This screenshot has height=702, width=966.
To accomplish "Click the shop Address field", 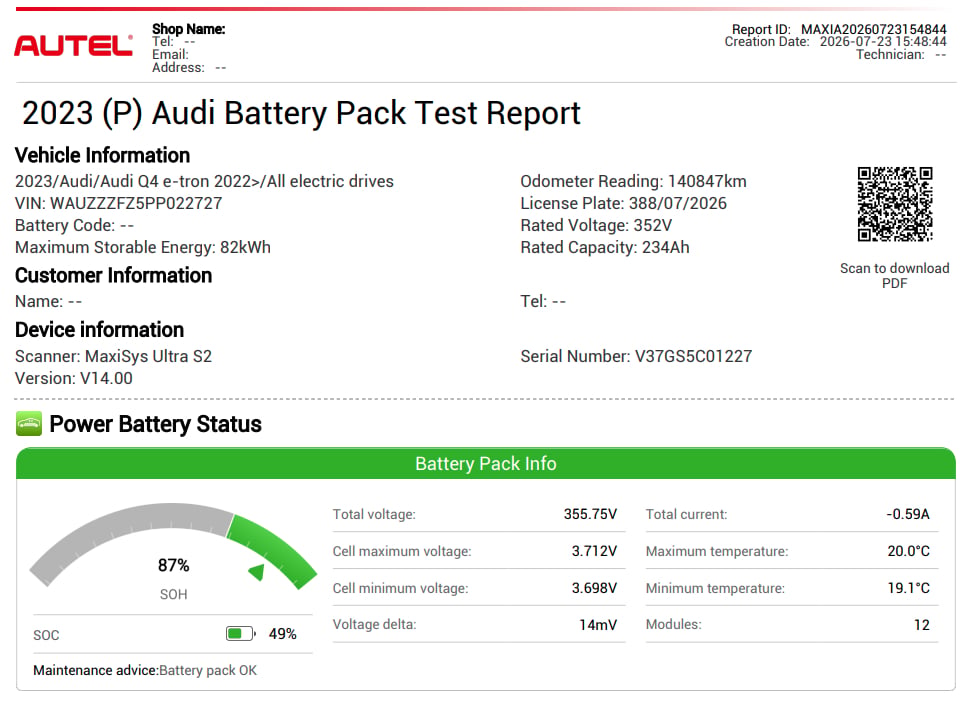I will 189,68.
